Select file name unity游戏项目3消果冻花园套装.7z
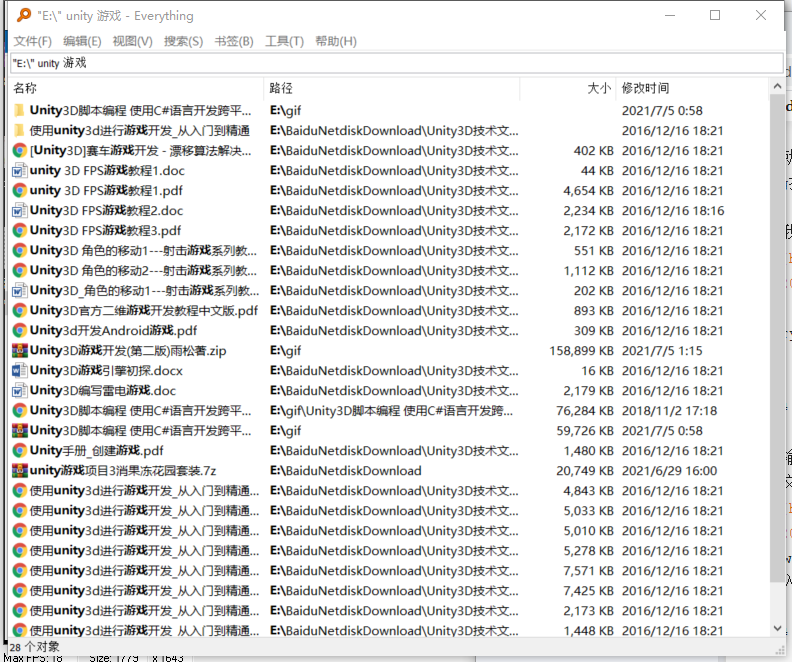 coord(123,471)
